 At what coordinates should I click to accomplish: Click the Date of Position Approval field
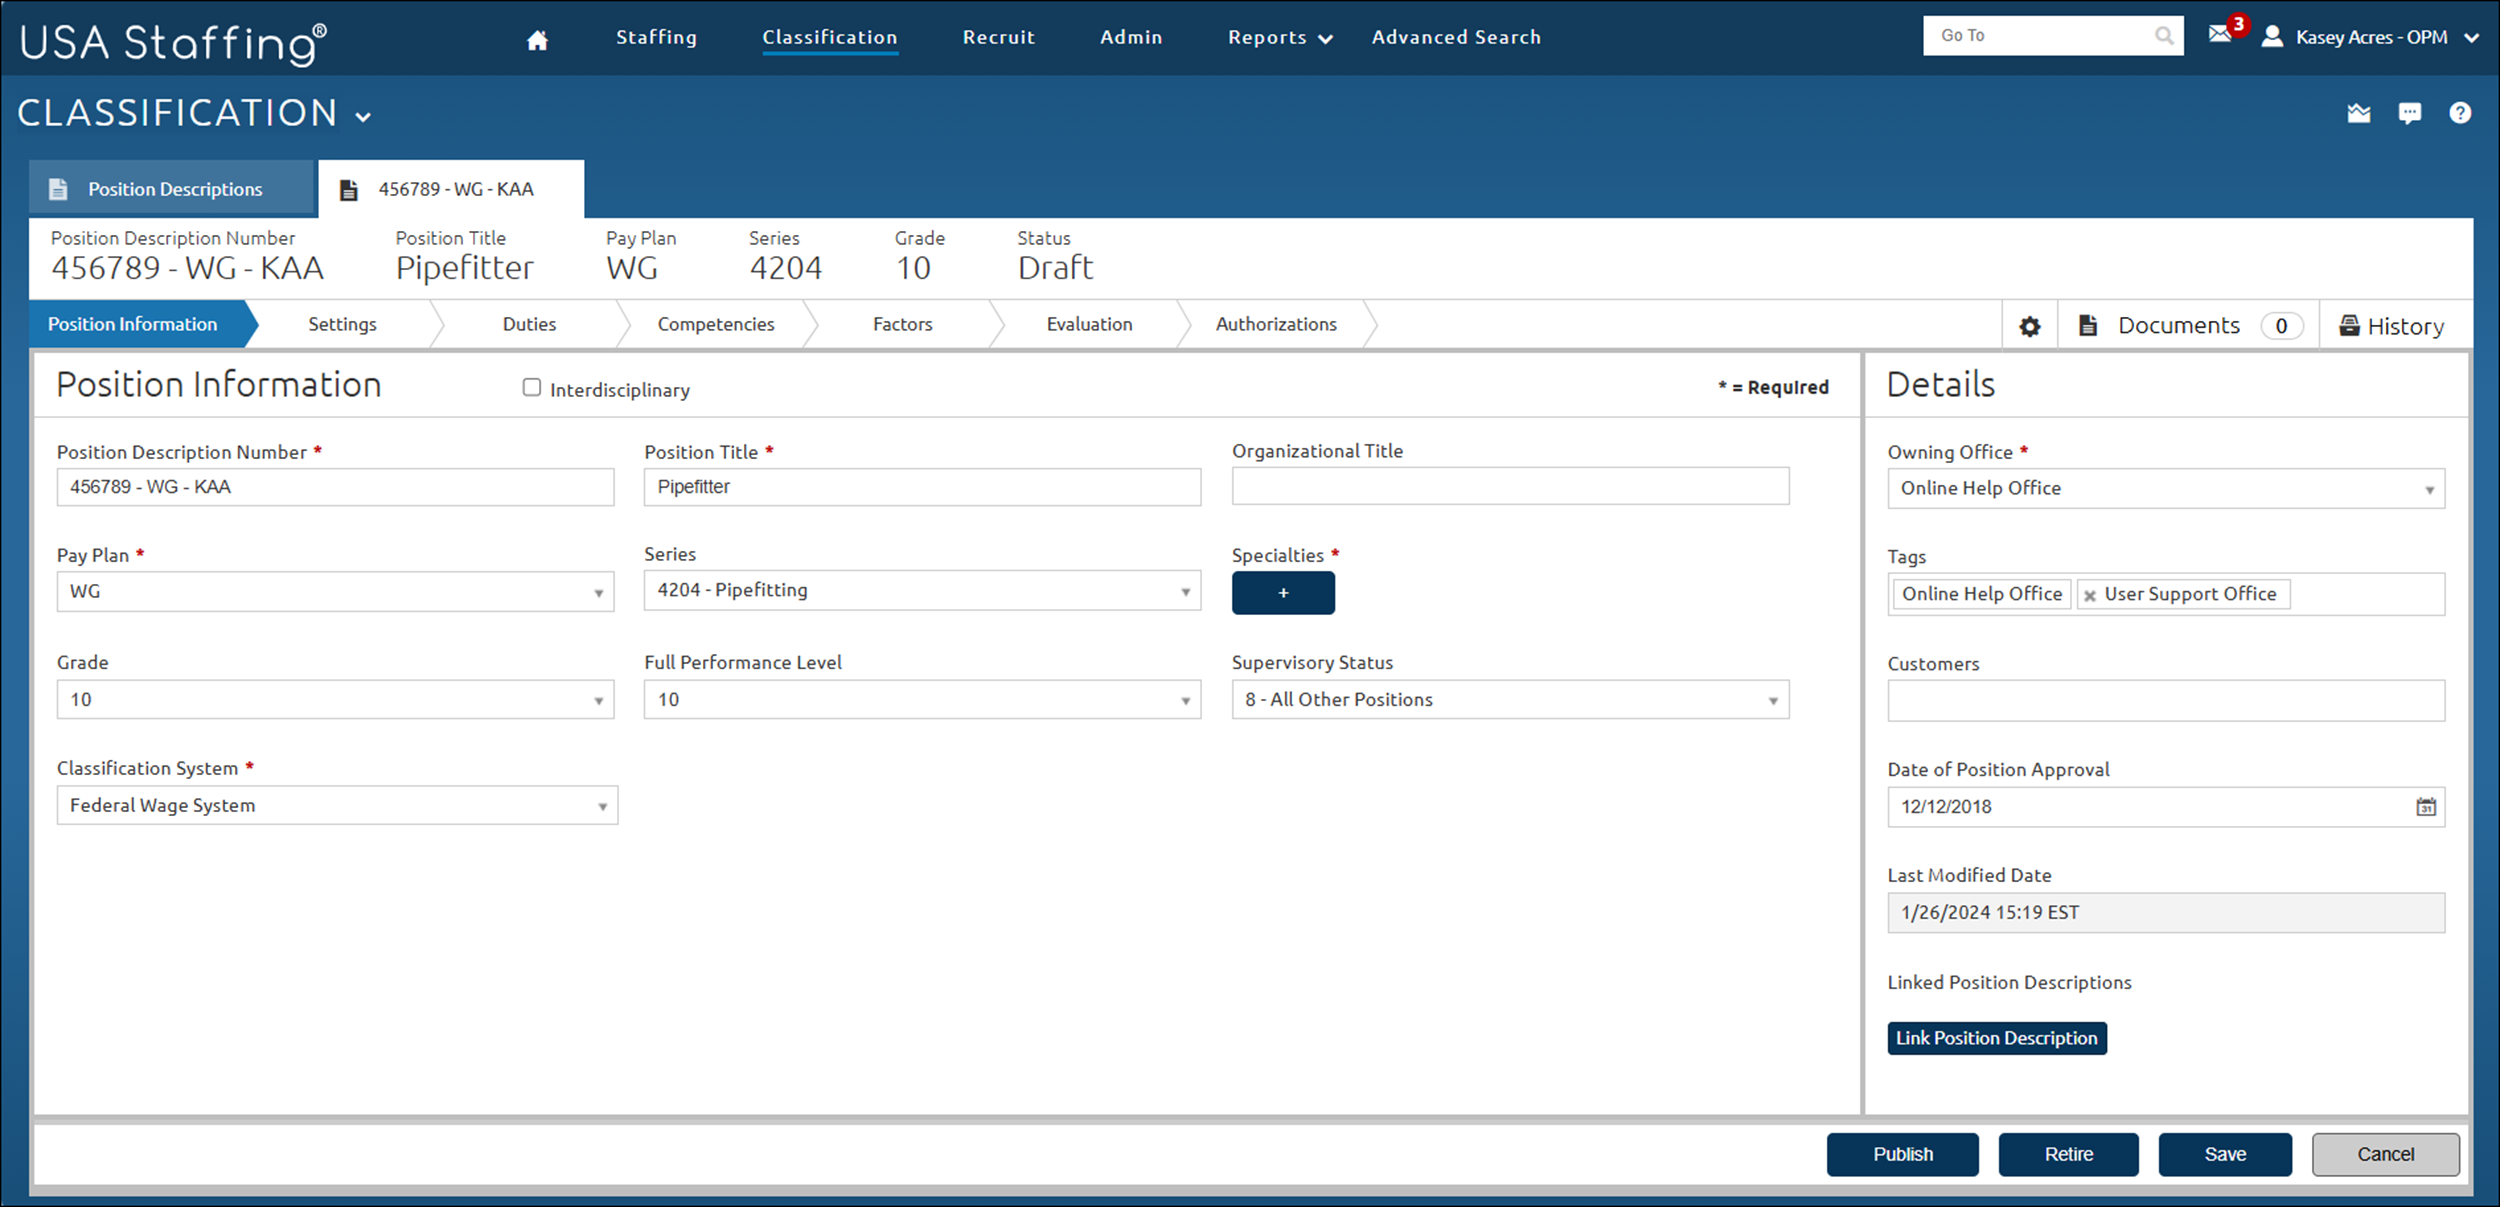(2166, 807)
